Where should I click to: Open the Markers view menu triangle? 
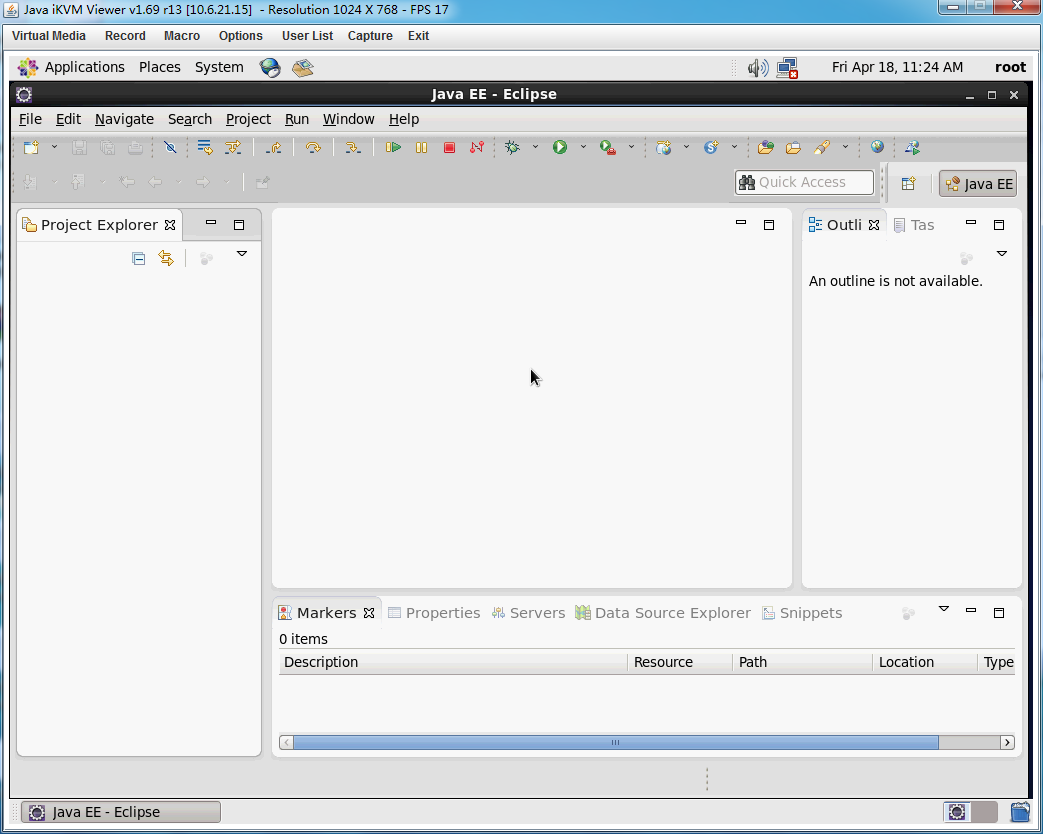point(943,609)
